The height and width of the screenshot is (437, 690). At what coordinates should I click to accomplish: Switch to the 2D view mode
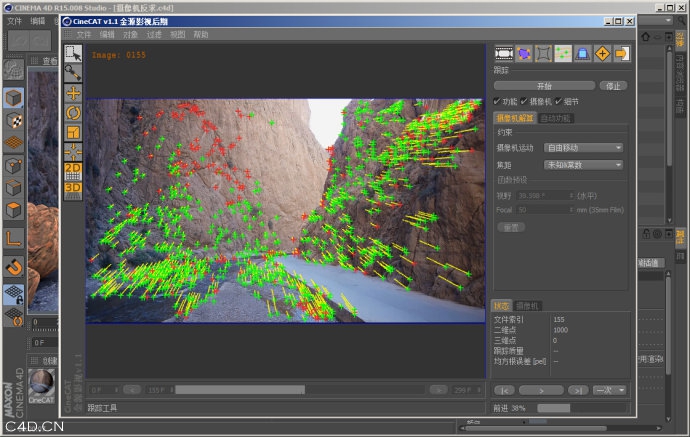[73, 171]
